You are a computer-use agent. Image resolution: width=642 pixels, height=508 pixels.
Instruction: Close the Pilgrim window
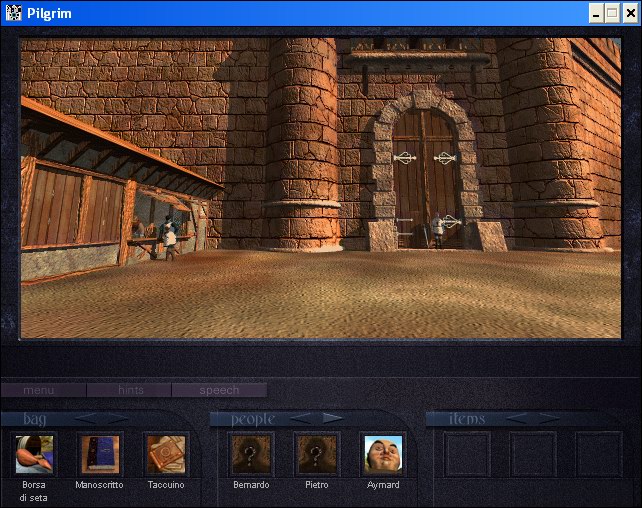coord(631,14)
